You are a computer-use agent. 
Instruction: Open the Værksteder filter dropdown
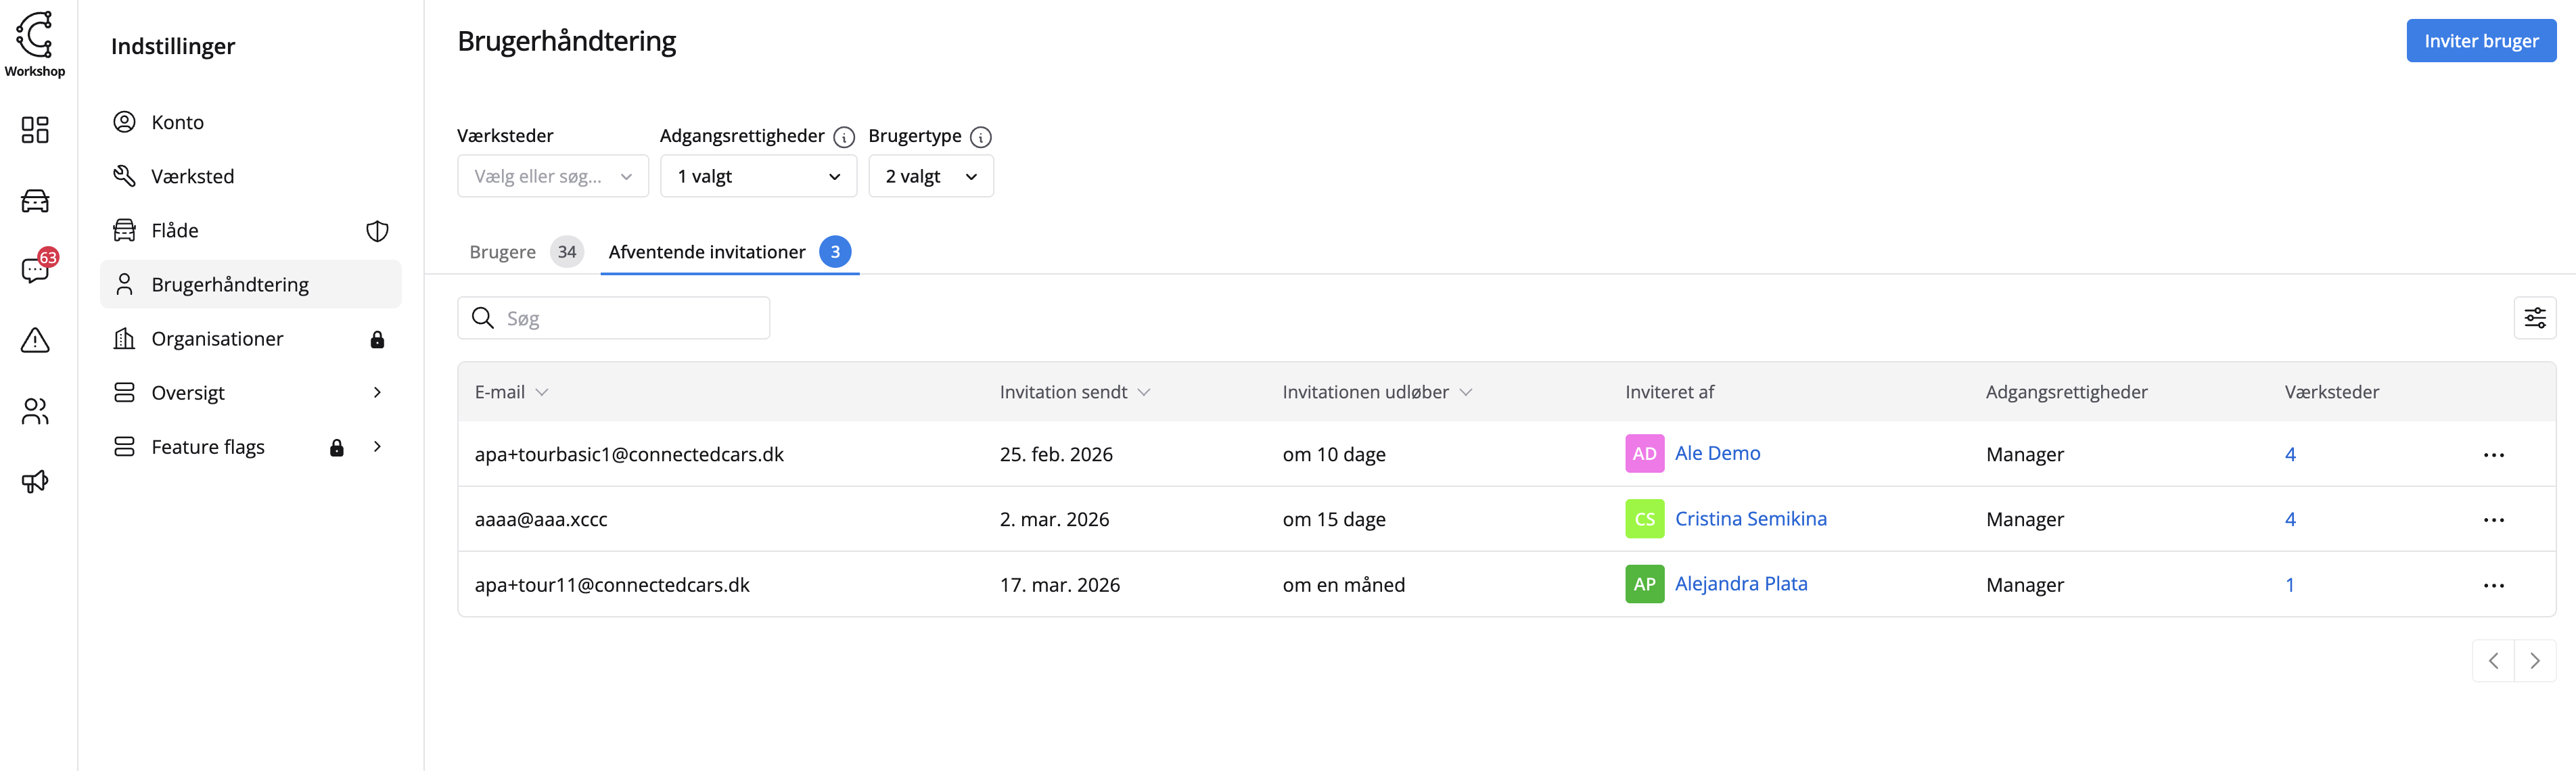(553, 177)
